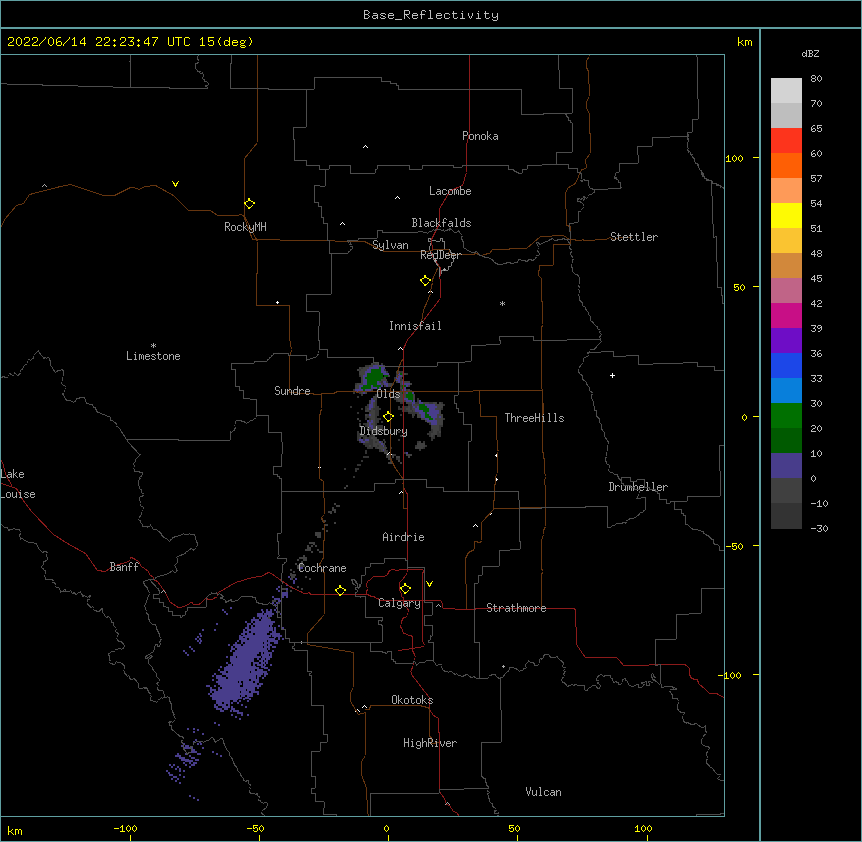This screenshot has height=842, width=862.
Task: Click the Cochrane town label
Action: click(x=322, y=568)
